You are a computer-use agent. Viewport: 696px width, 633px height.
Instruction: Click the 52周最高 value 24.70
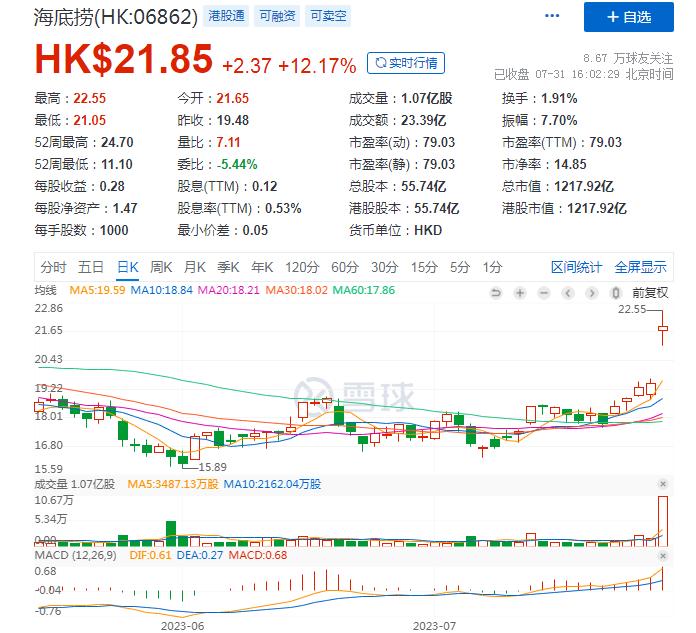tap(117, 142)
